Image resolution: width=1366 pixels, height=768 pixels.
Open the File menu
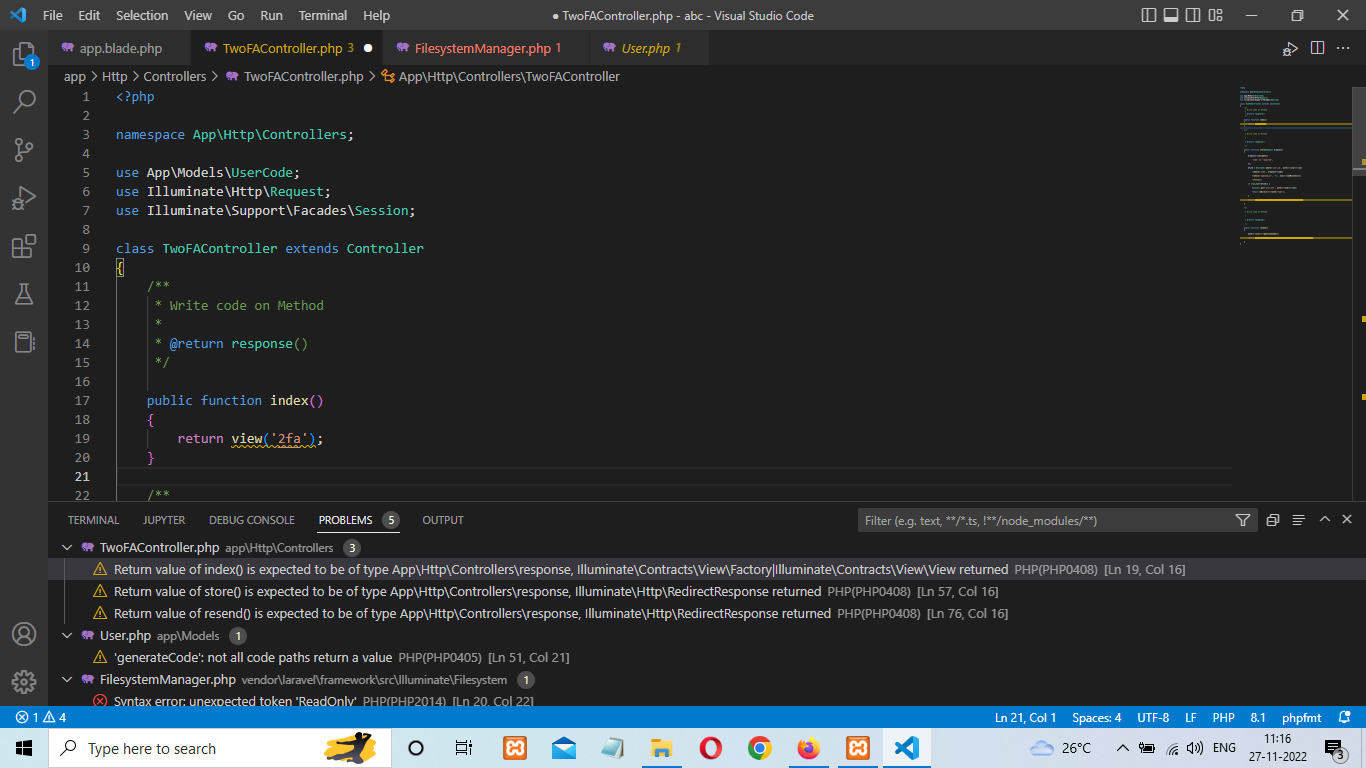(x=53, y=16)
